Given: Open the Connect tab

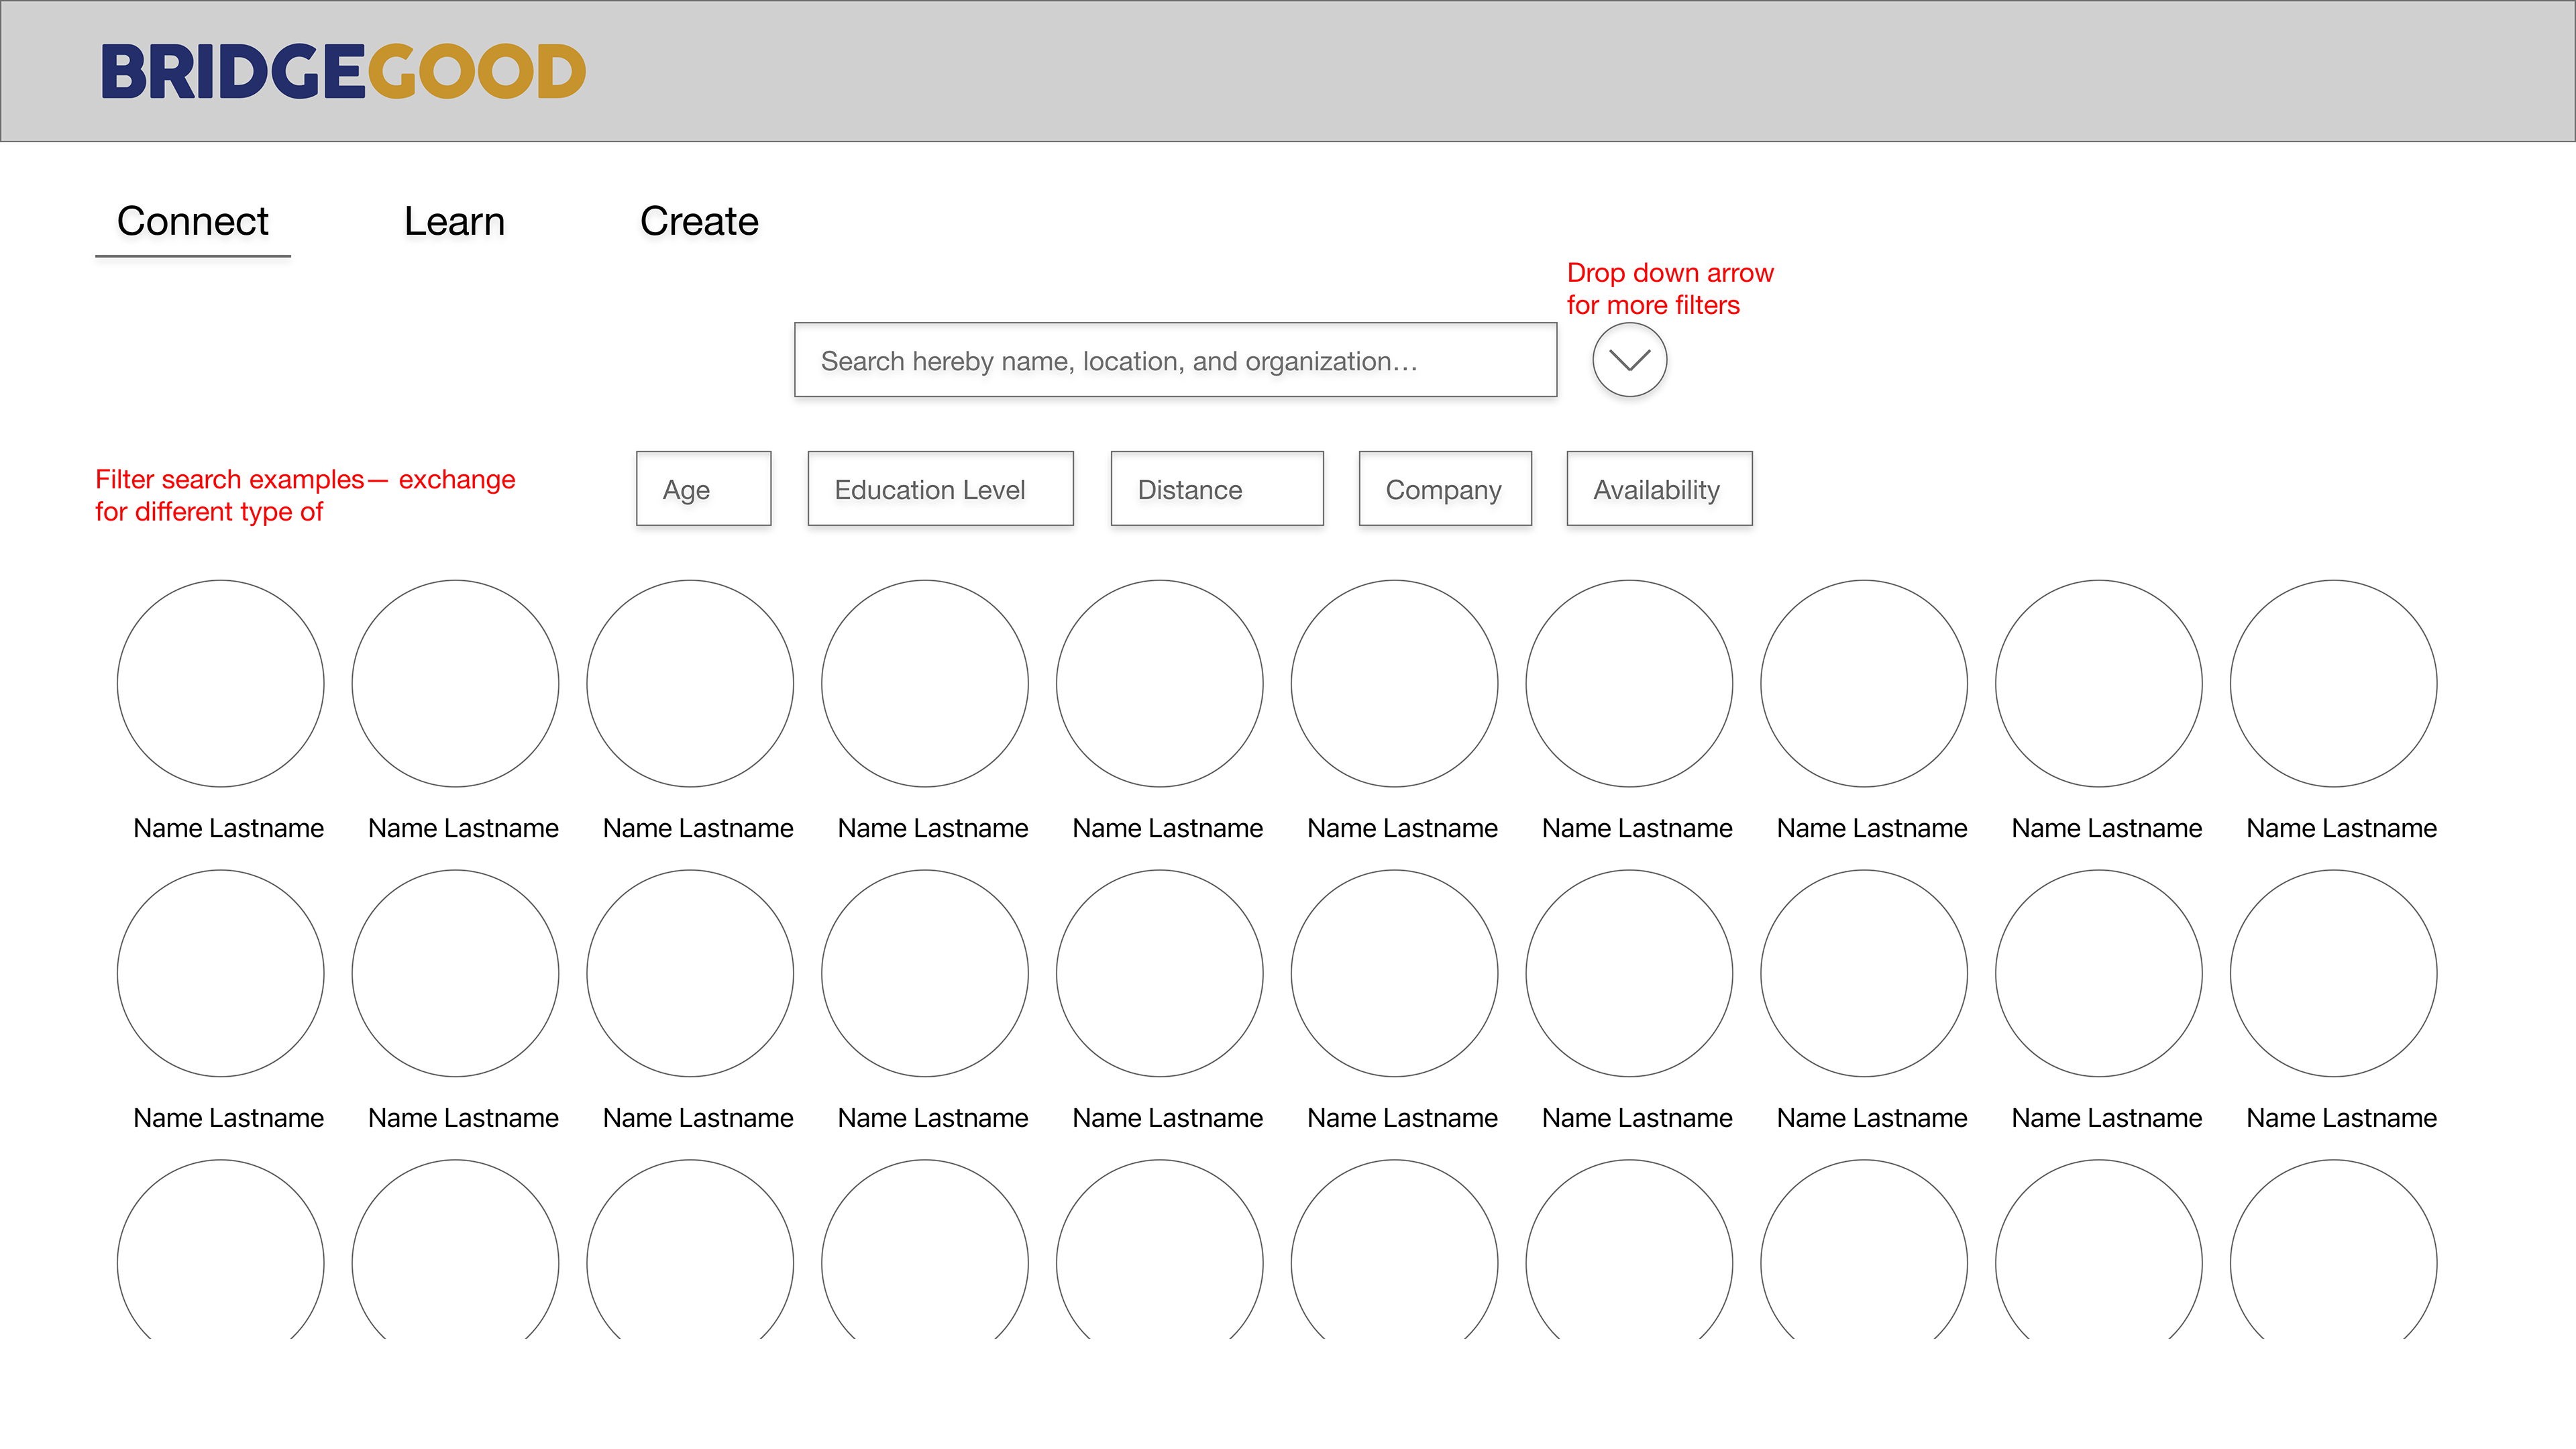Looking at the screenshot, I should click(x=192, y=221).
